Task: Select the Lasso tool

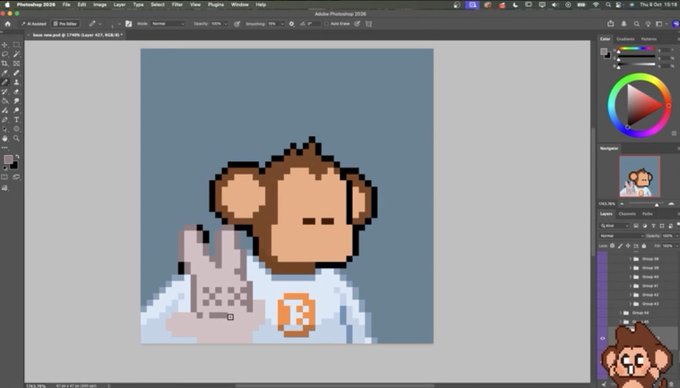Action: tap(5, 54)
